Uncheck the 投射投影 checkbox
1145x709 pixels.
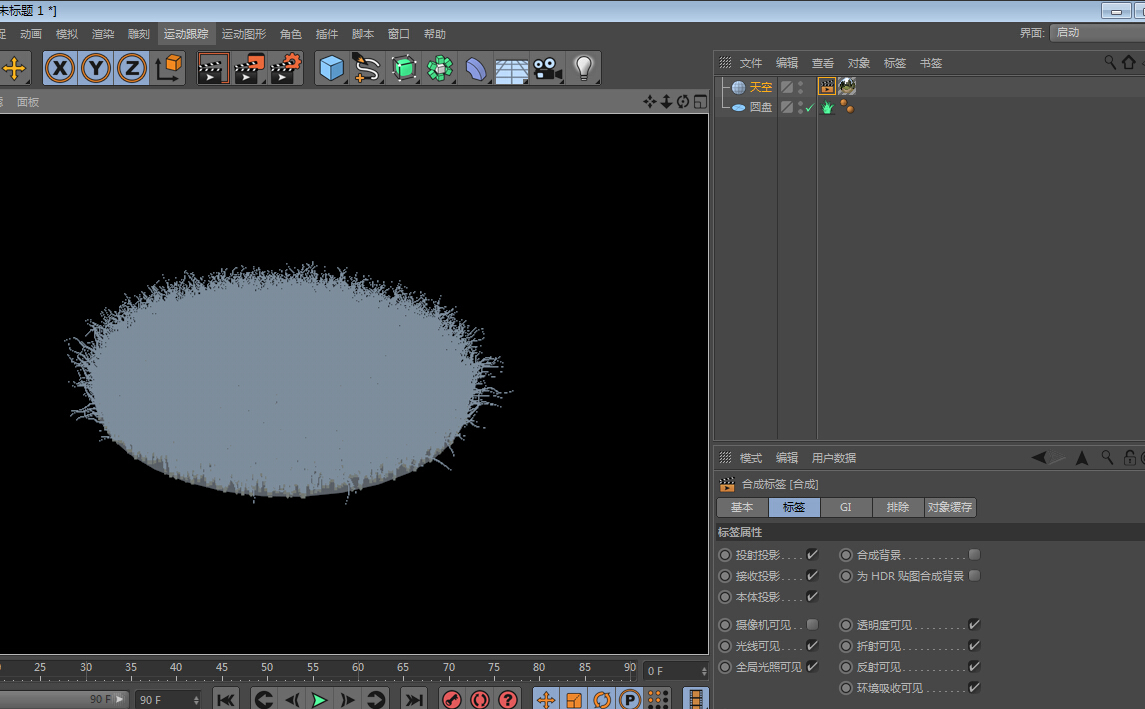(x=812, y=555)
